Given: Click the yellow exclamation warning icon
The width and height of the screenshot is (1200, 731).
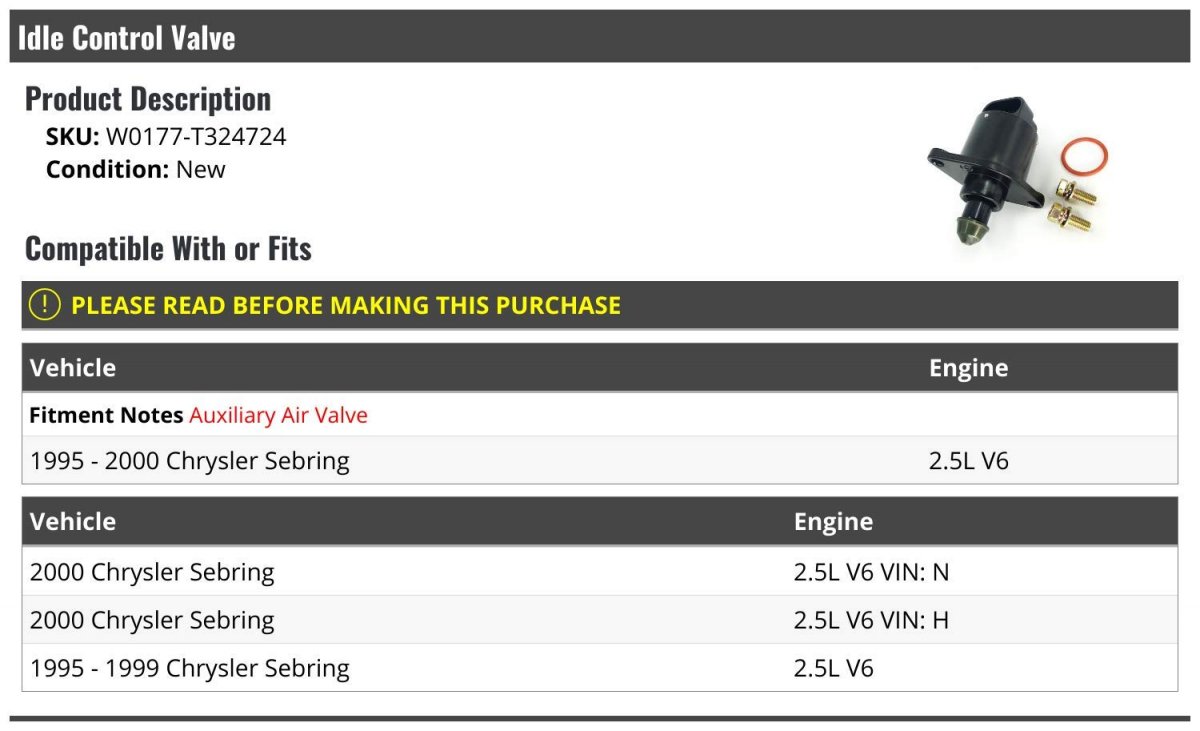Looking at the screenshot, I should [x=43, y=305].
